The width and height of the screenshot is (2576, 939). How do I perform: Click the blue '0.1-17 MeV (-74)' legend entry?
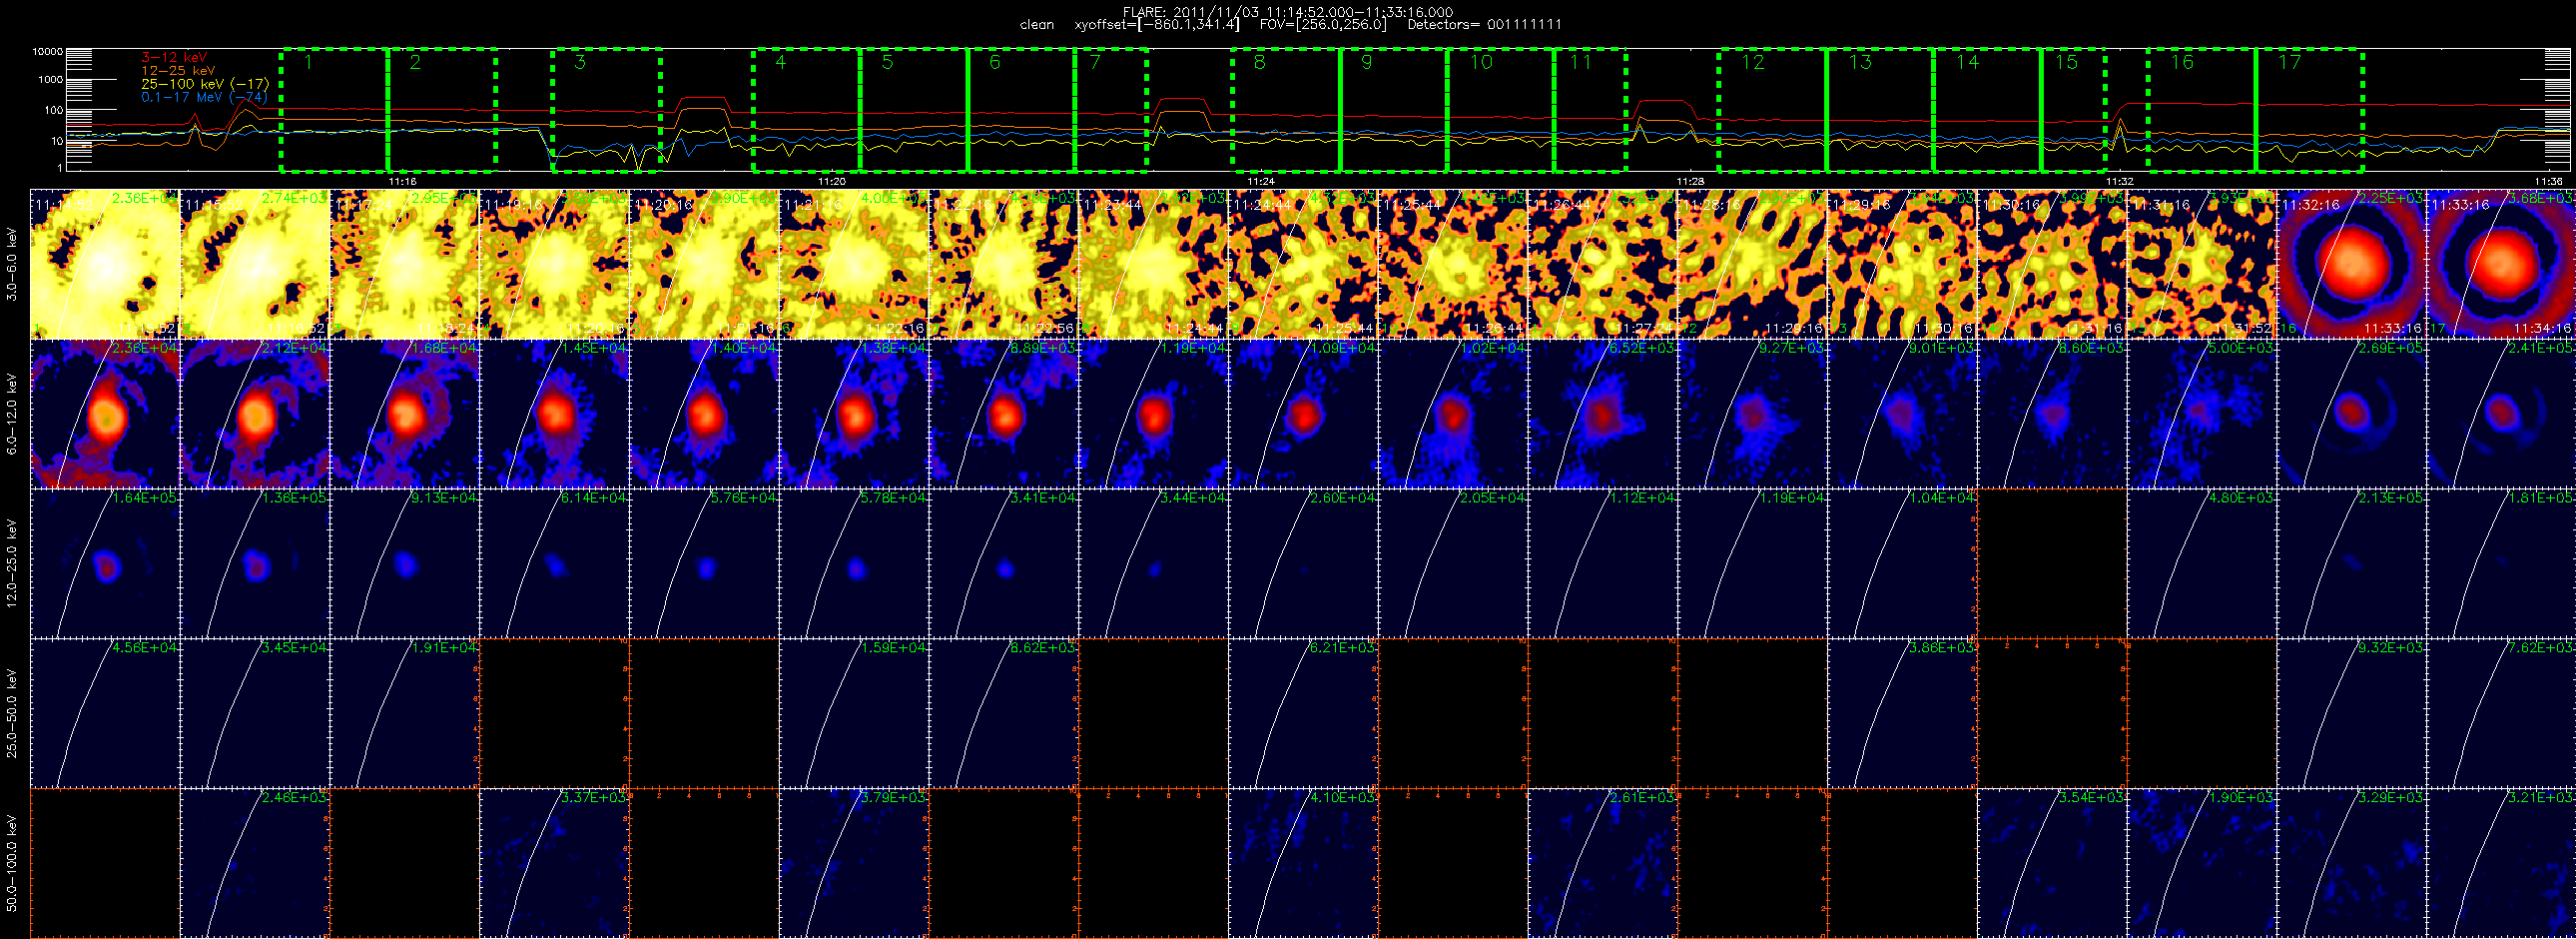pos(204,97)
